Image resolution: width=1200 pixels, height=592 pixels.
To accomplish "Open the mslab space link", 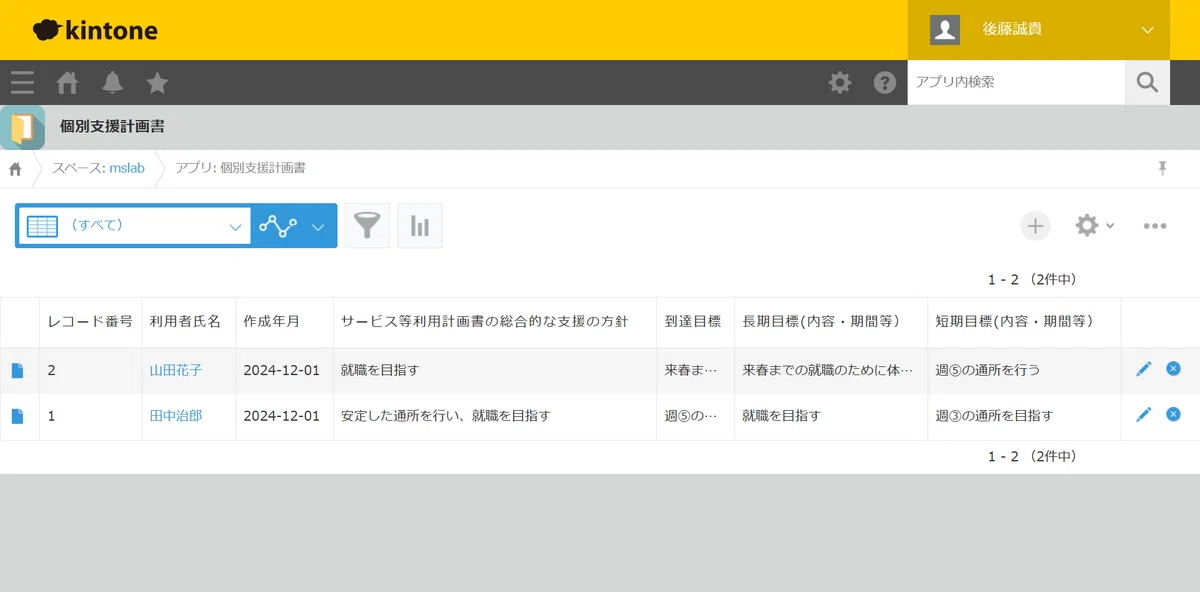I will tap(127, 168).
